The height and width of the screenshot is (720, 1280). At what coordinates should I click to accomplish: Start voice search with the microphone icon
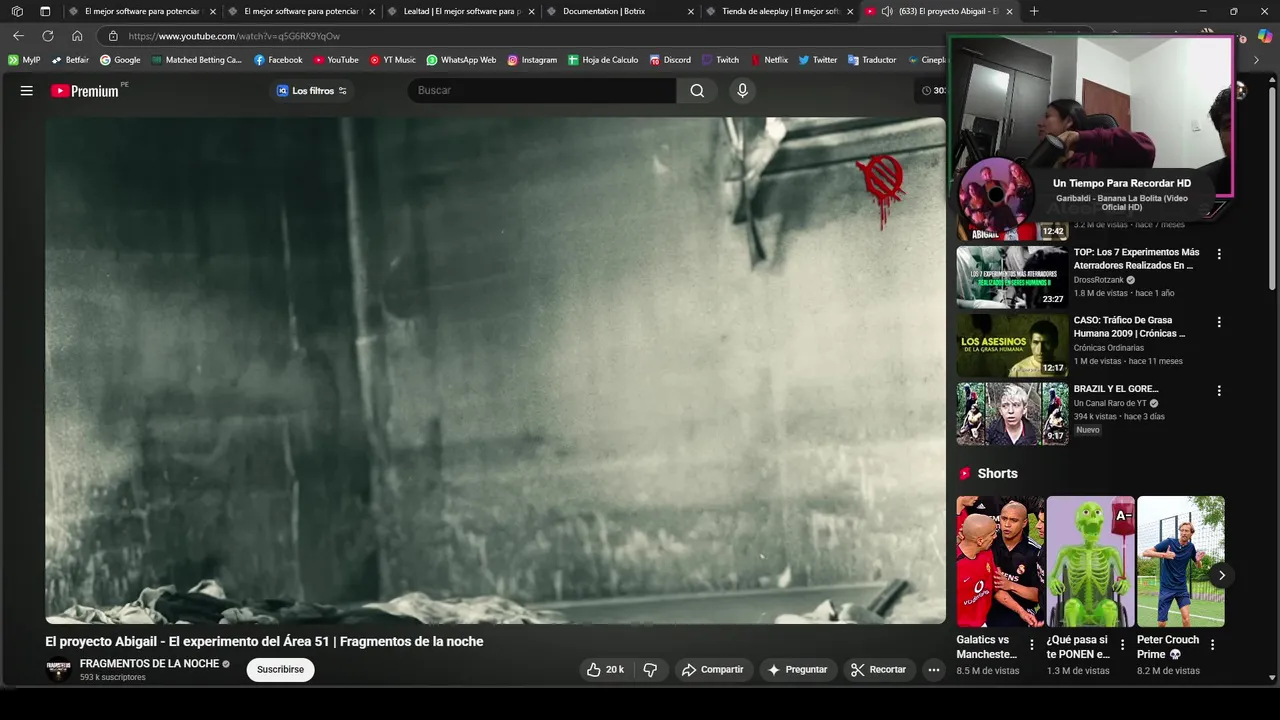pos(742,90)
